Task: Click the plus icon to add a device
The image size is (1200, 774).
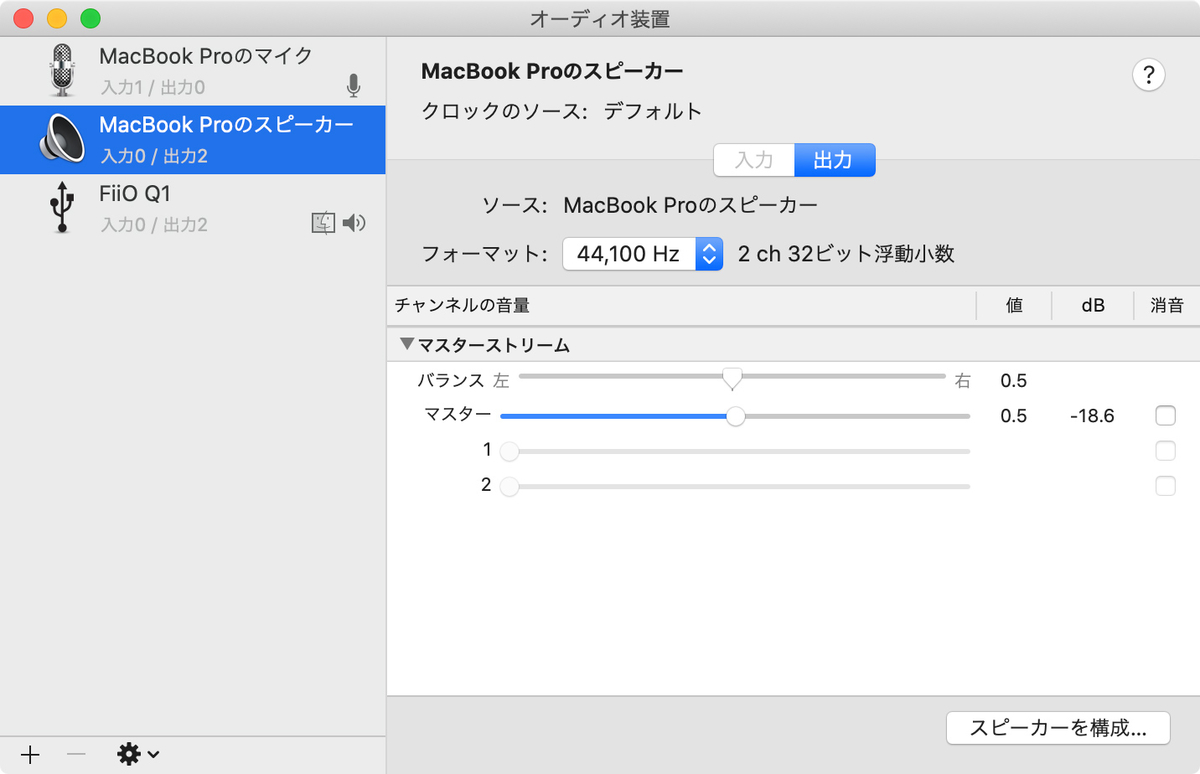Action: click(31, 754)
